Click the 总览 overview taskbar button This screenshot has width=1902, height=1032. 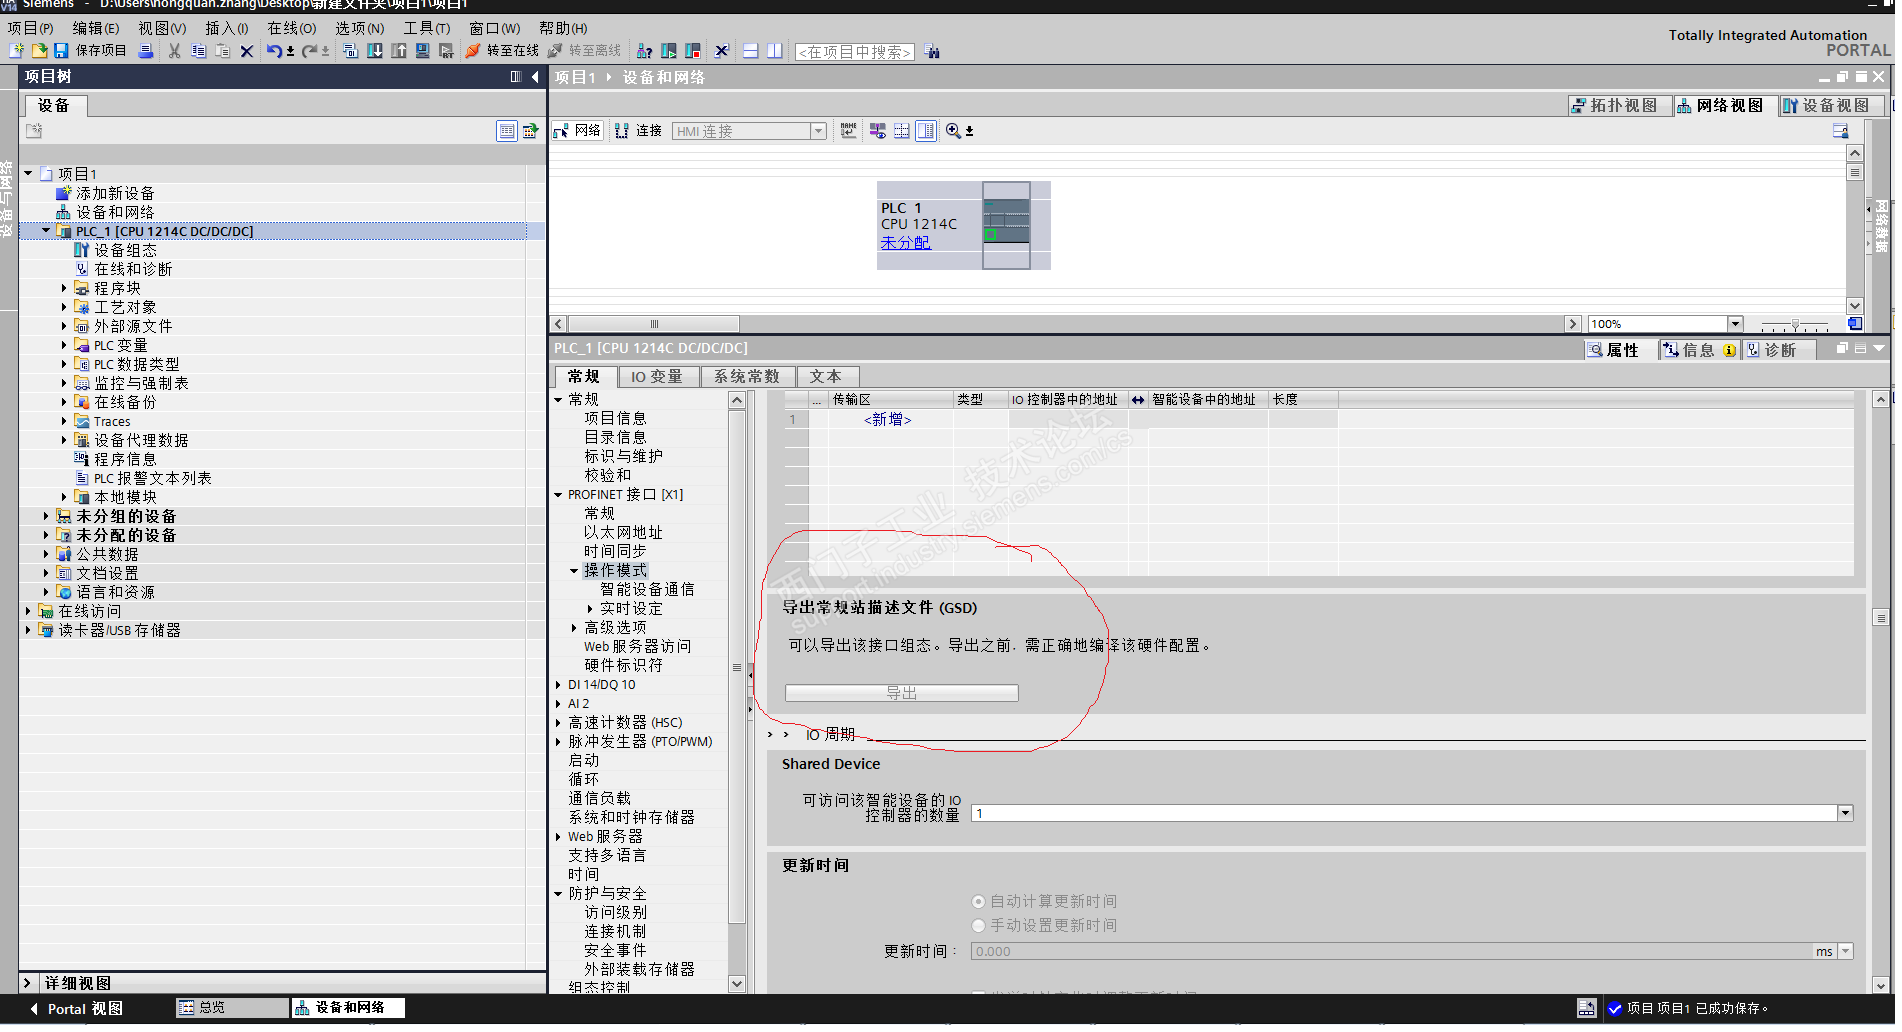click(x=232, y=1010)
